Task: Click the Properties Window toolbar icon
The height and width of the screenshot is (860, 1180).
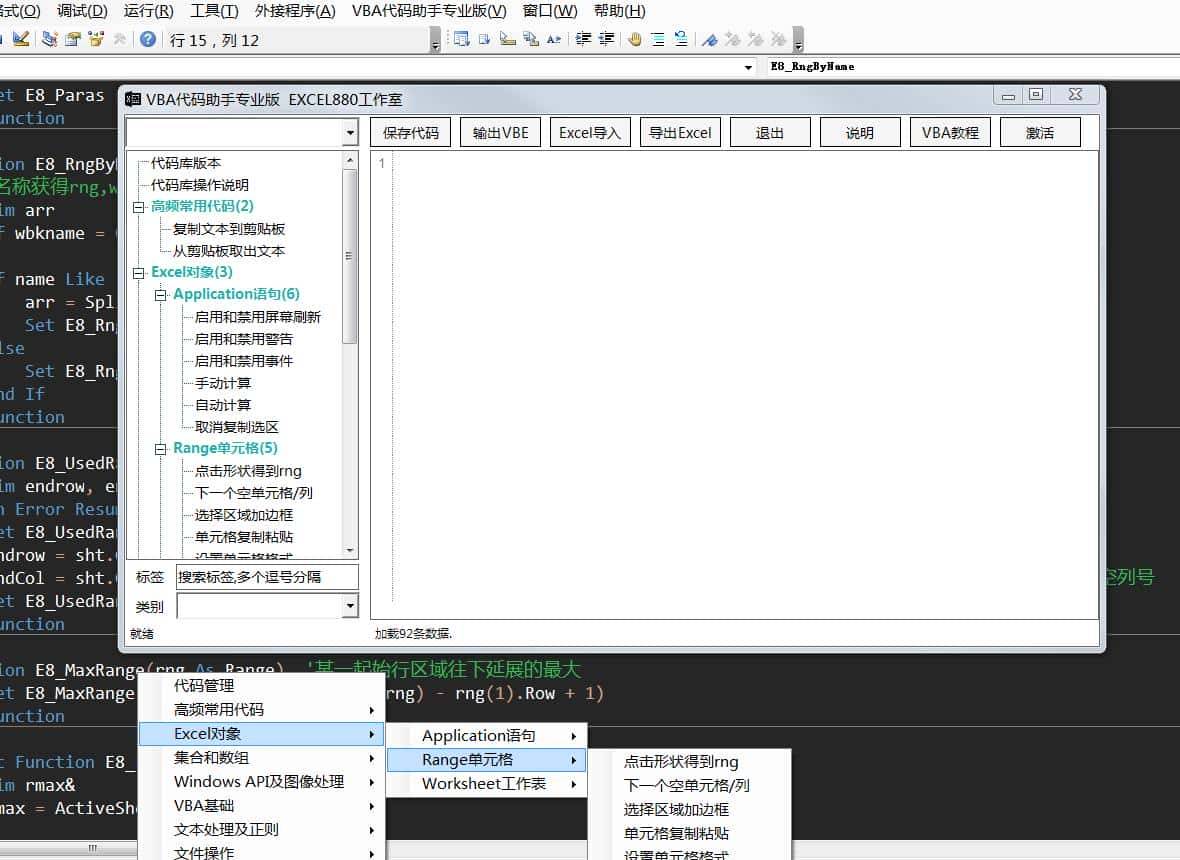Action: [73, 40]
